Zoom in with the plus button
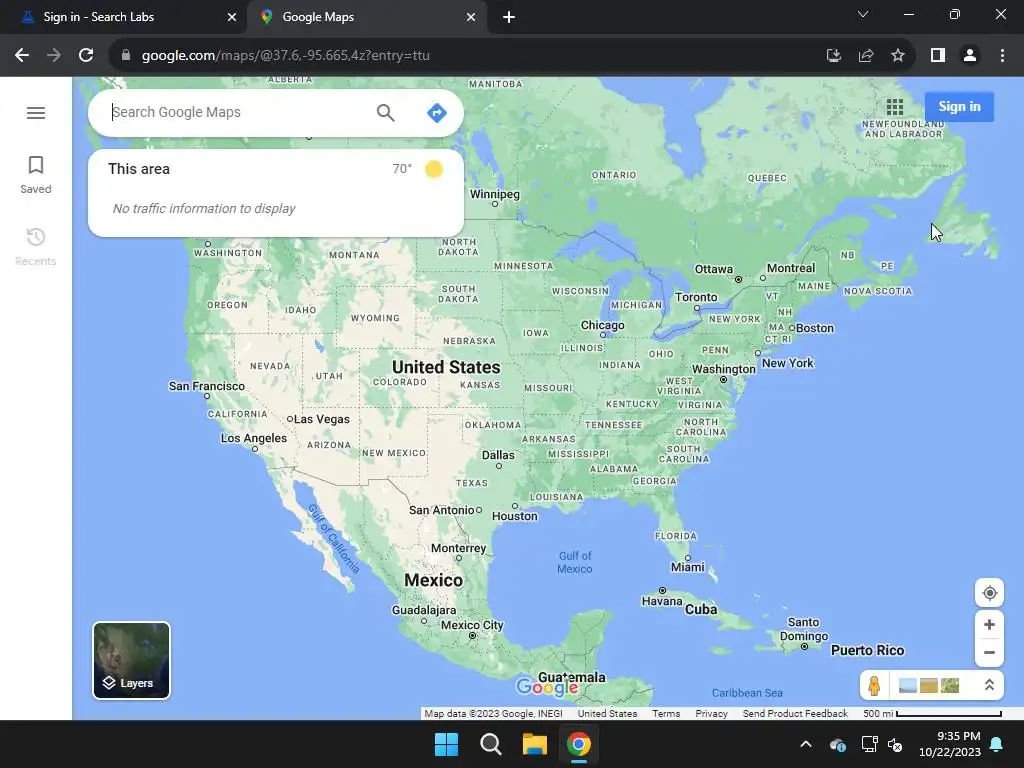Screen dimensions: 1024x768 (989, 624)
